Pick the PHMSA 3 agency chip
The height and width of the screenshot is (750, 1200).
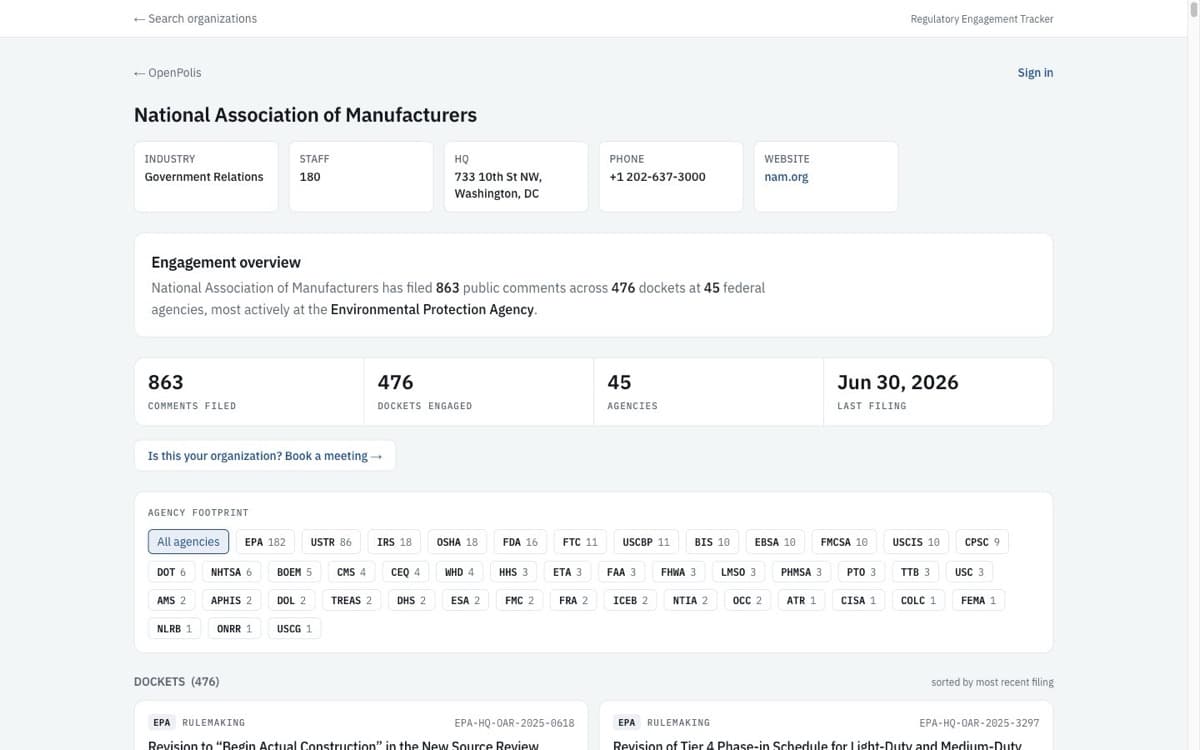(801, 572)
